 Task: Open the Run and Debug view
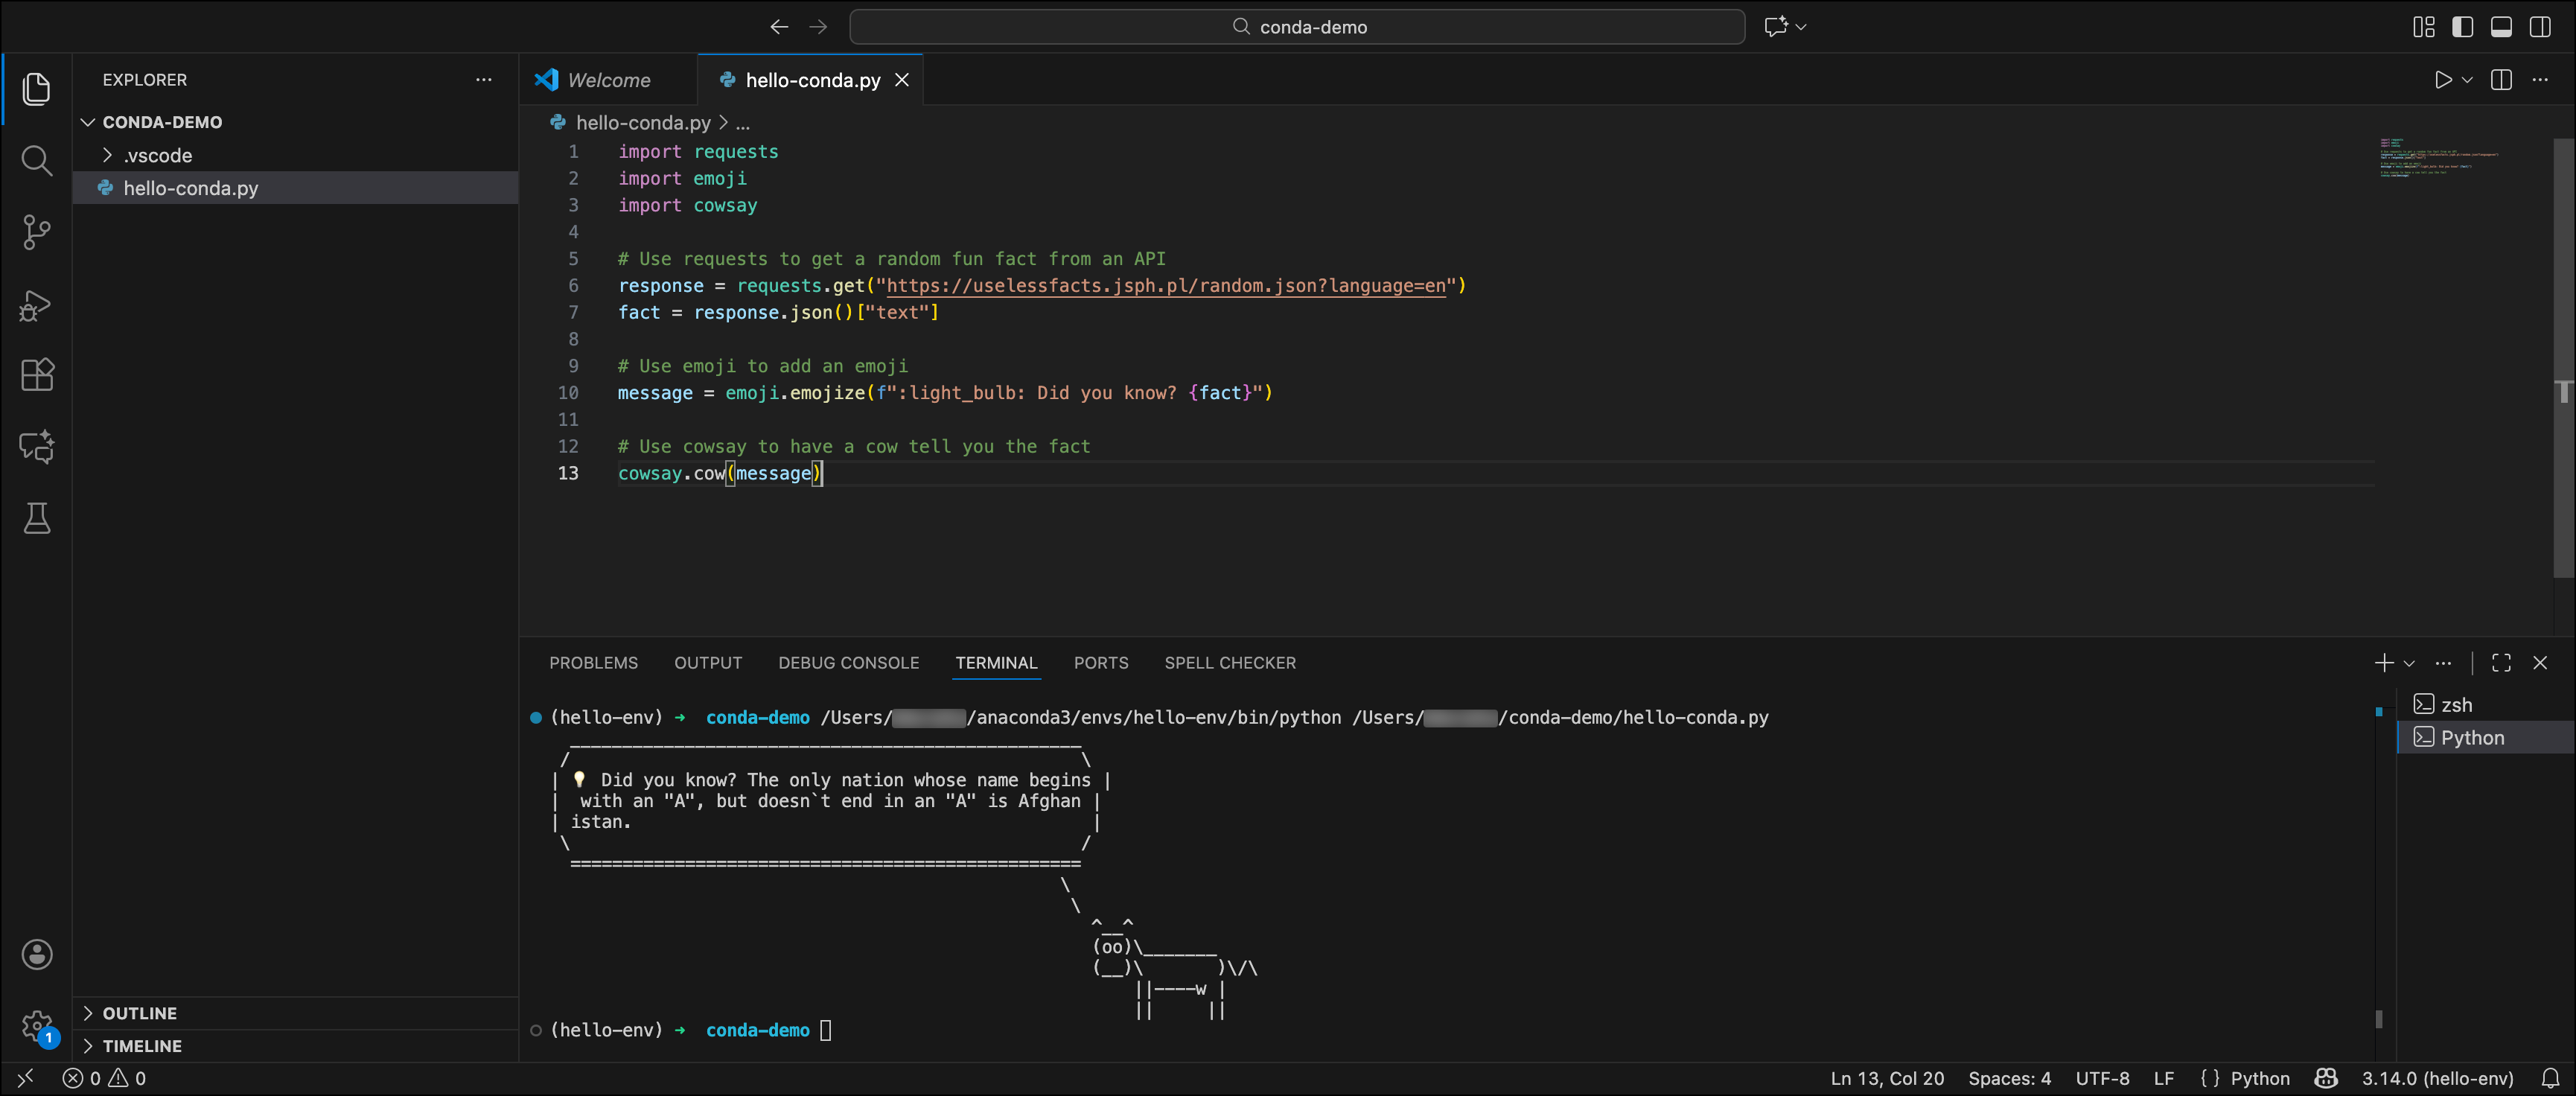37,304
